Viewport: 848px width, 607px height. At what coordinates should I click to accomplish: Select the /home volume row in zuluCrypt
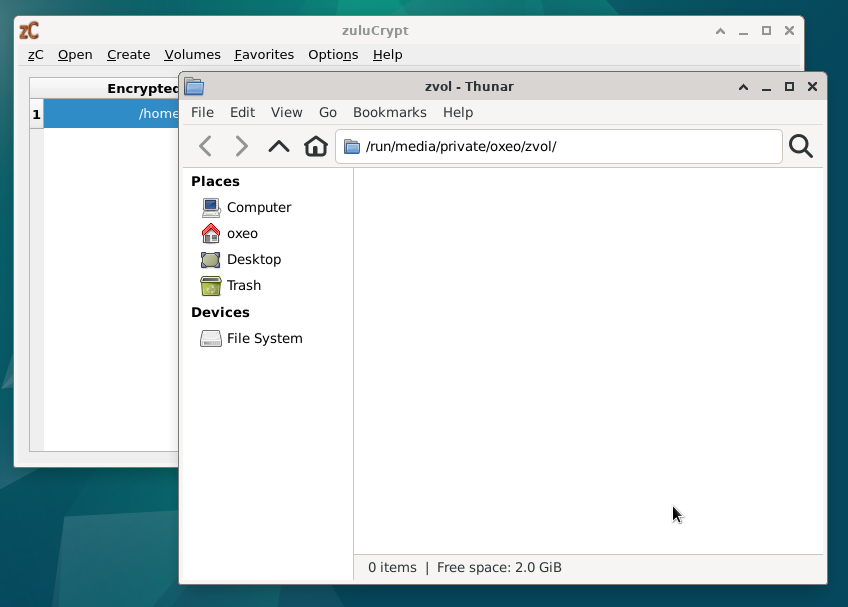[111, 114]
